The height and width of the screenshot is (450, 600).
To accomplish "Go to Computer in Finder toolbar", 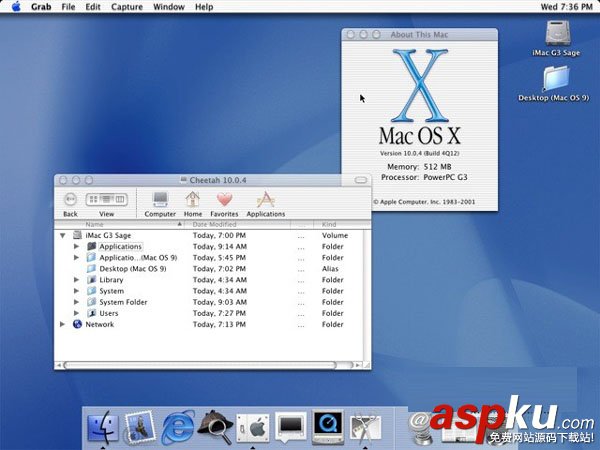I will [x=160, y=204].
